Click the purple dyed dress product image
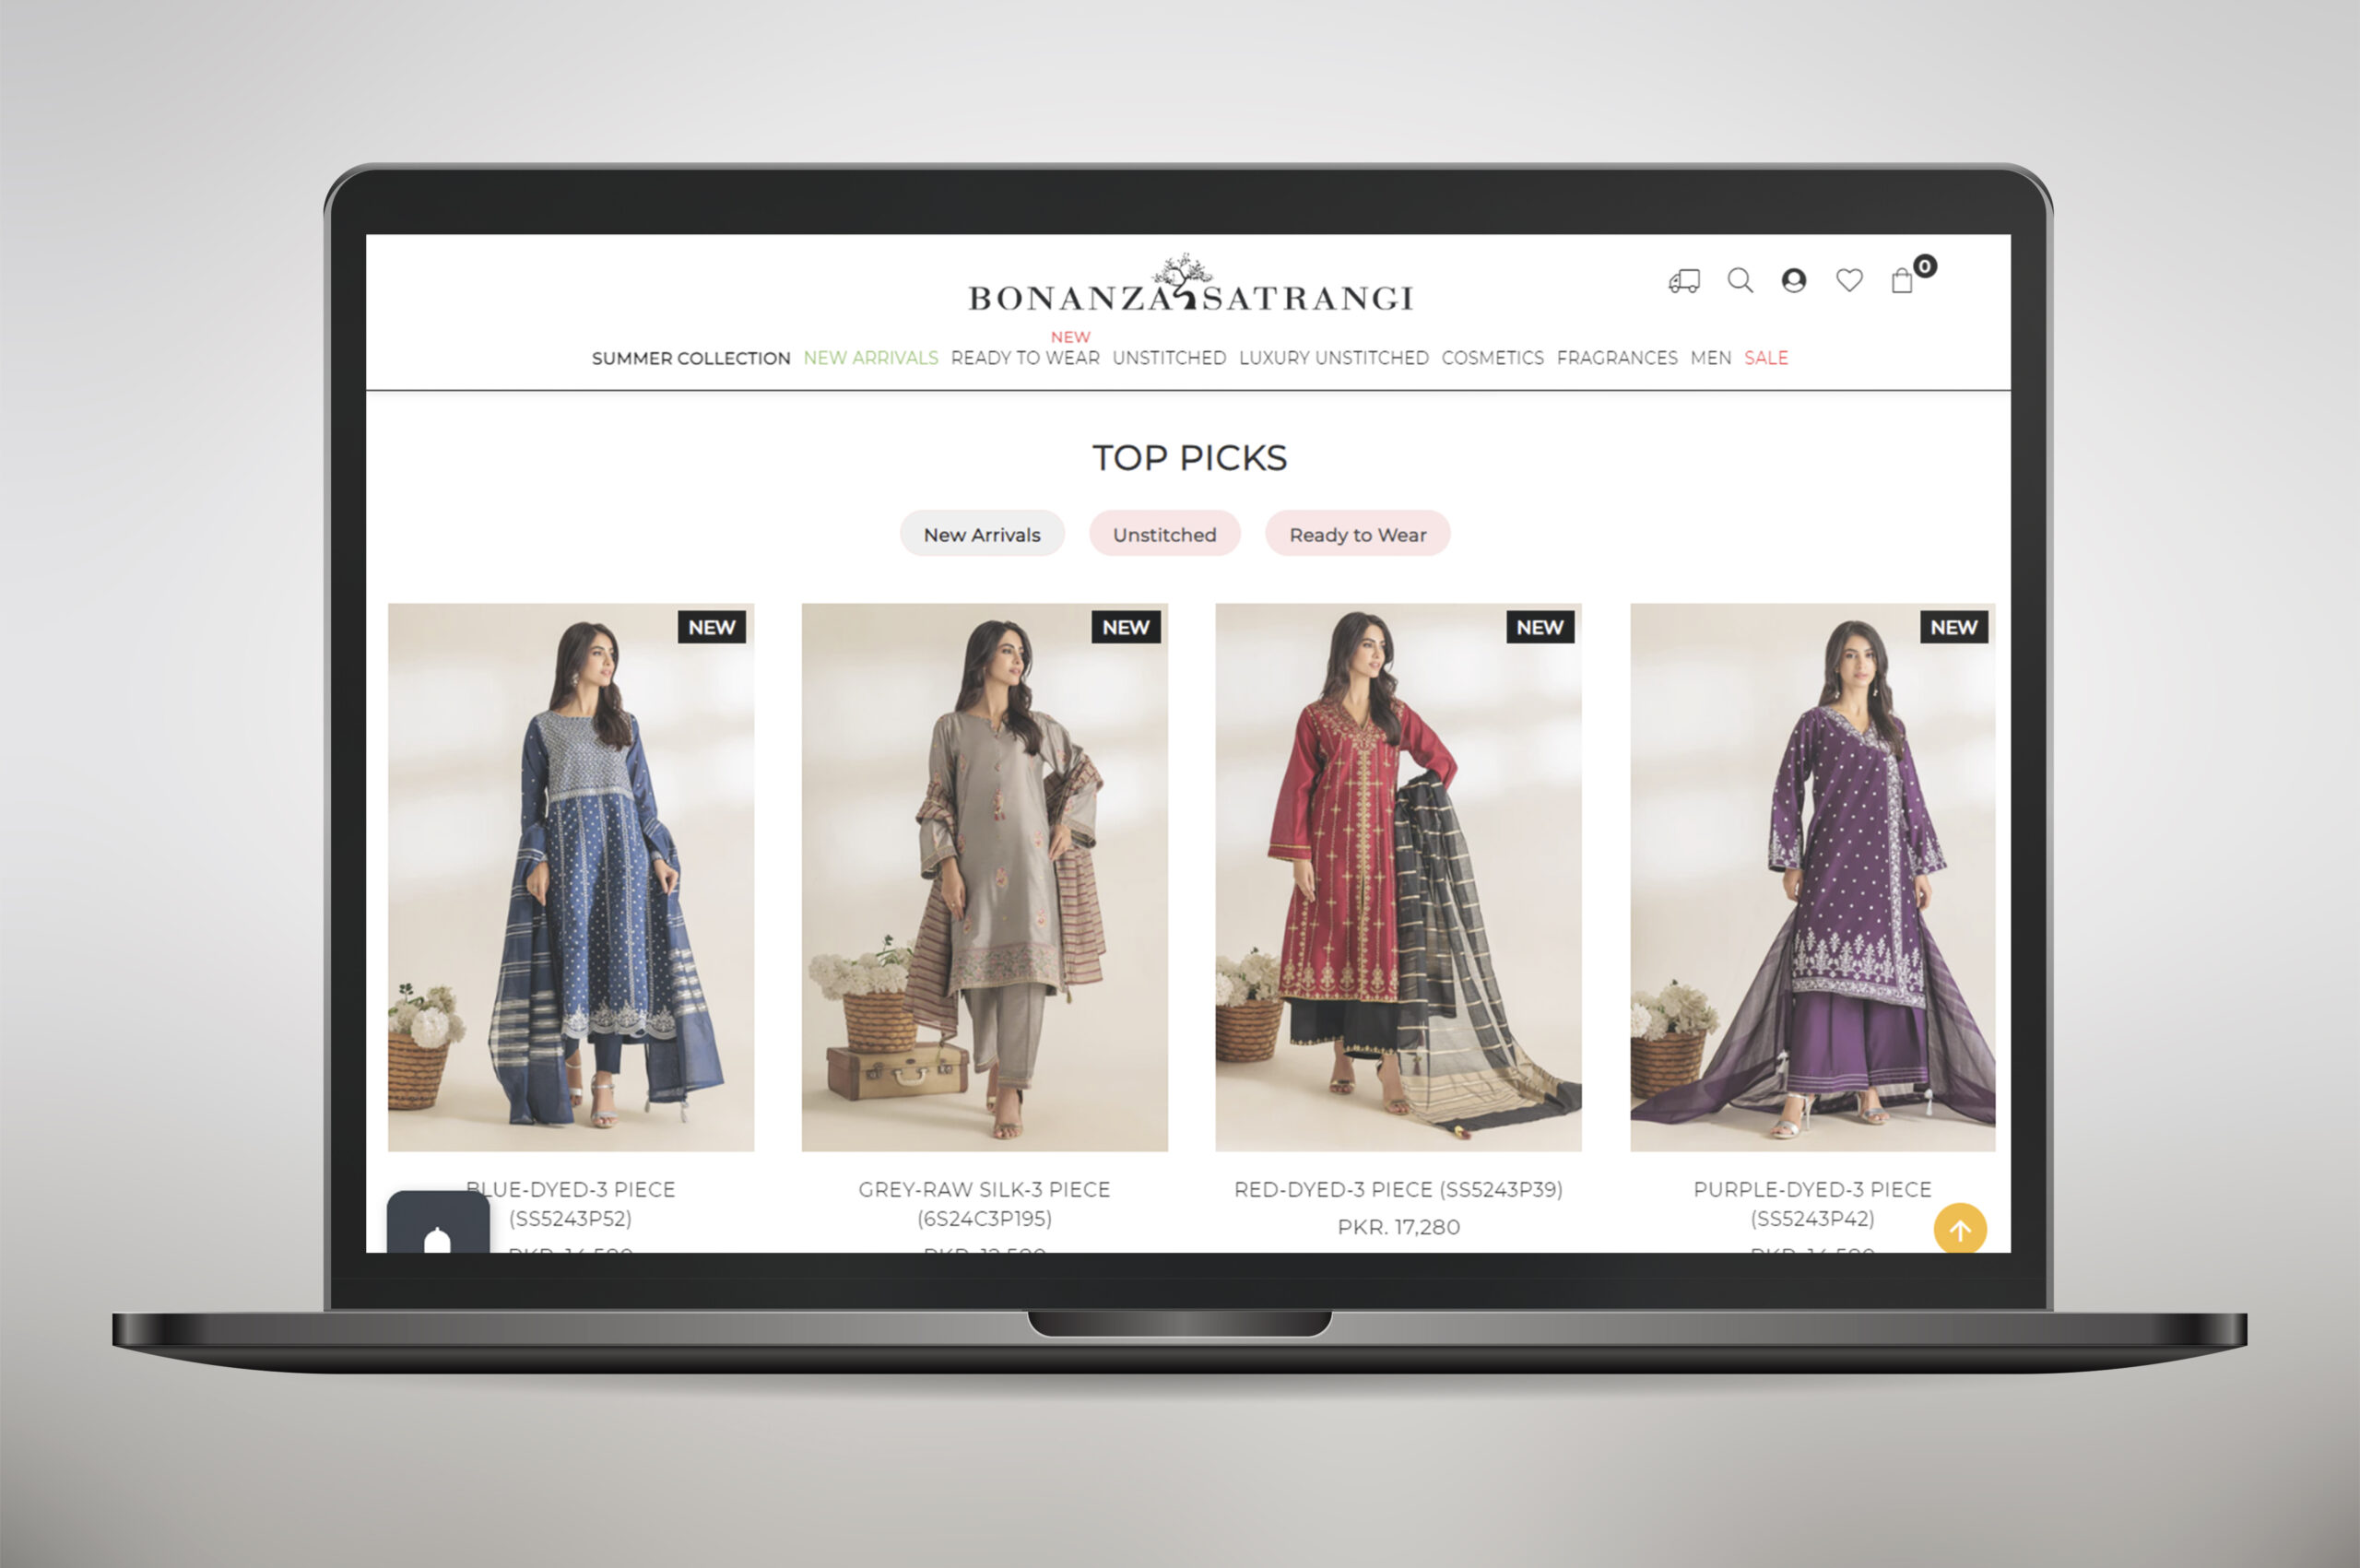 [1812, 877]
